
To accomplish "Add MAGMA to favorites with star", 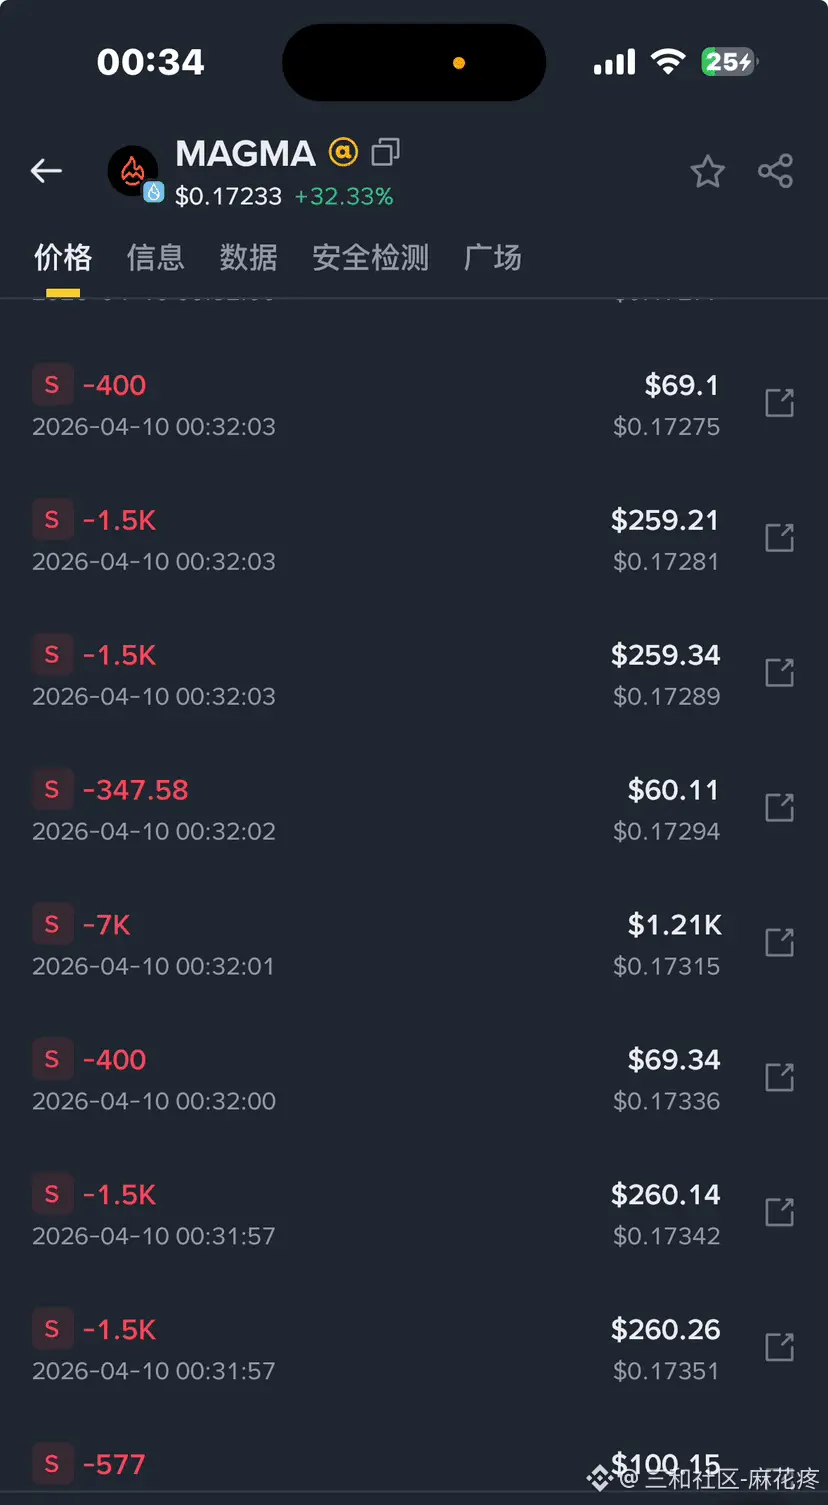I will 707,172.
